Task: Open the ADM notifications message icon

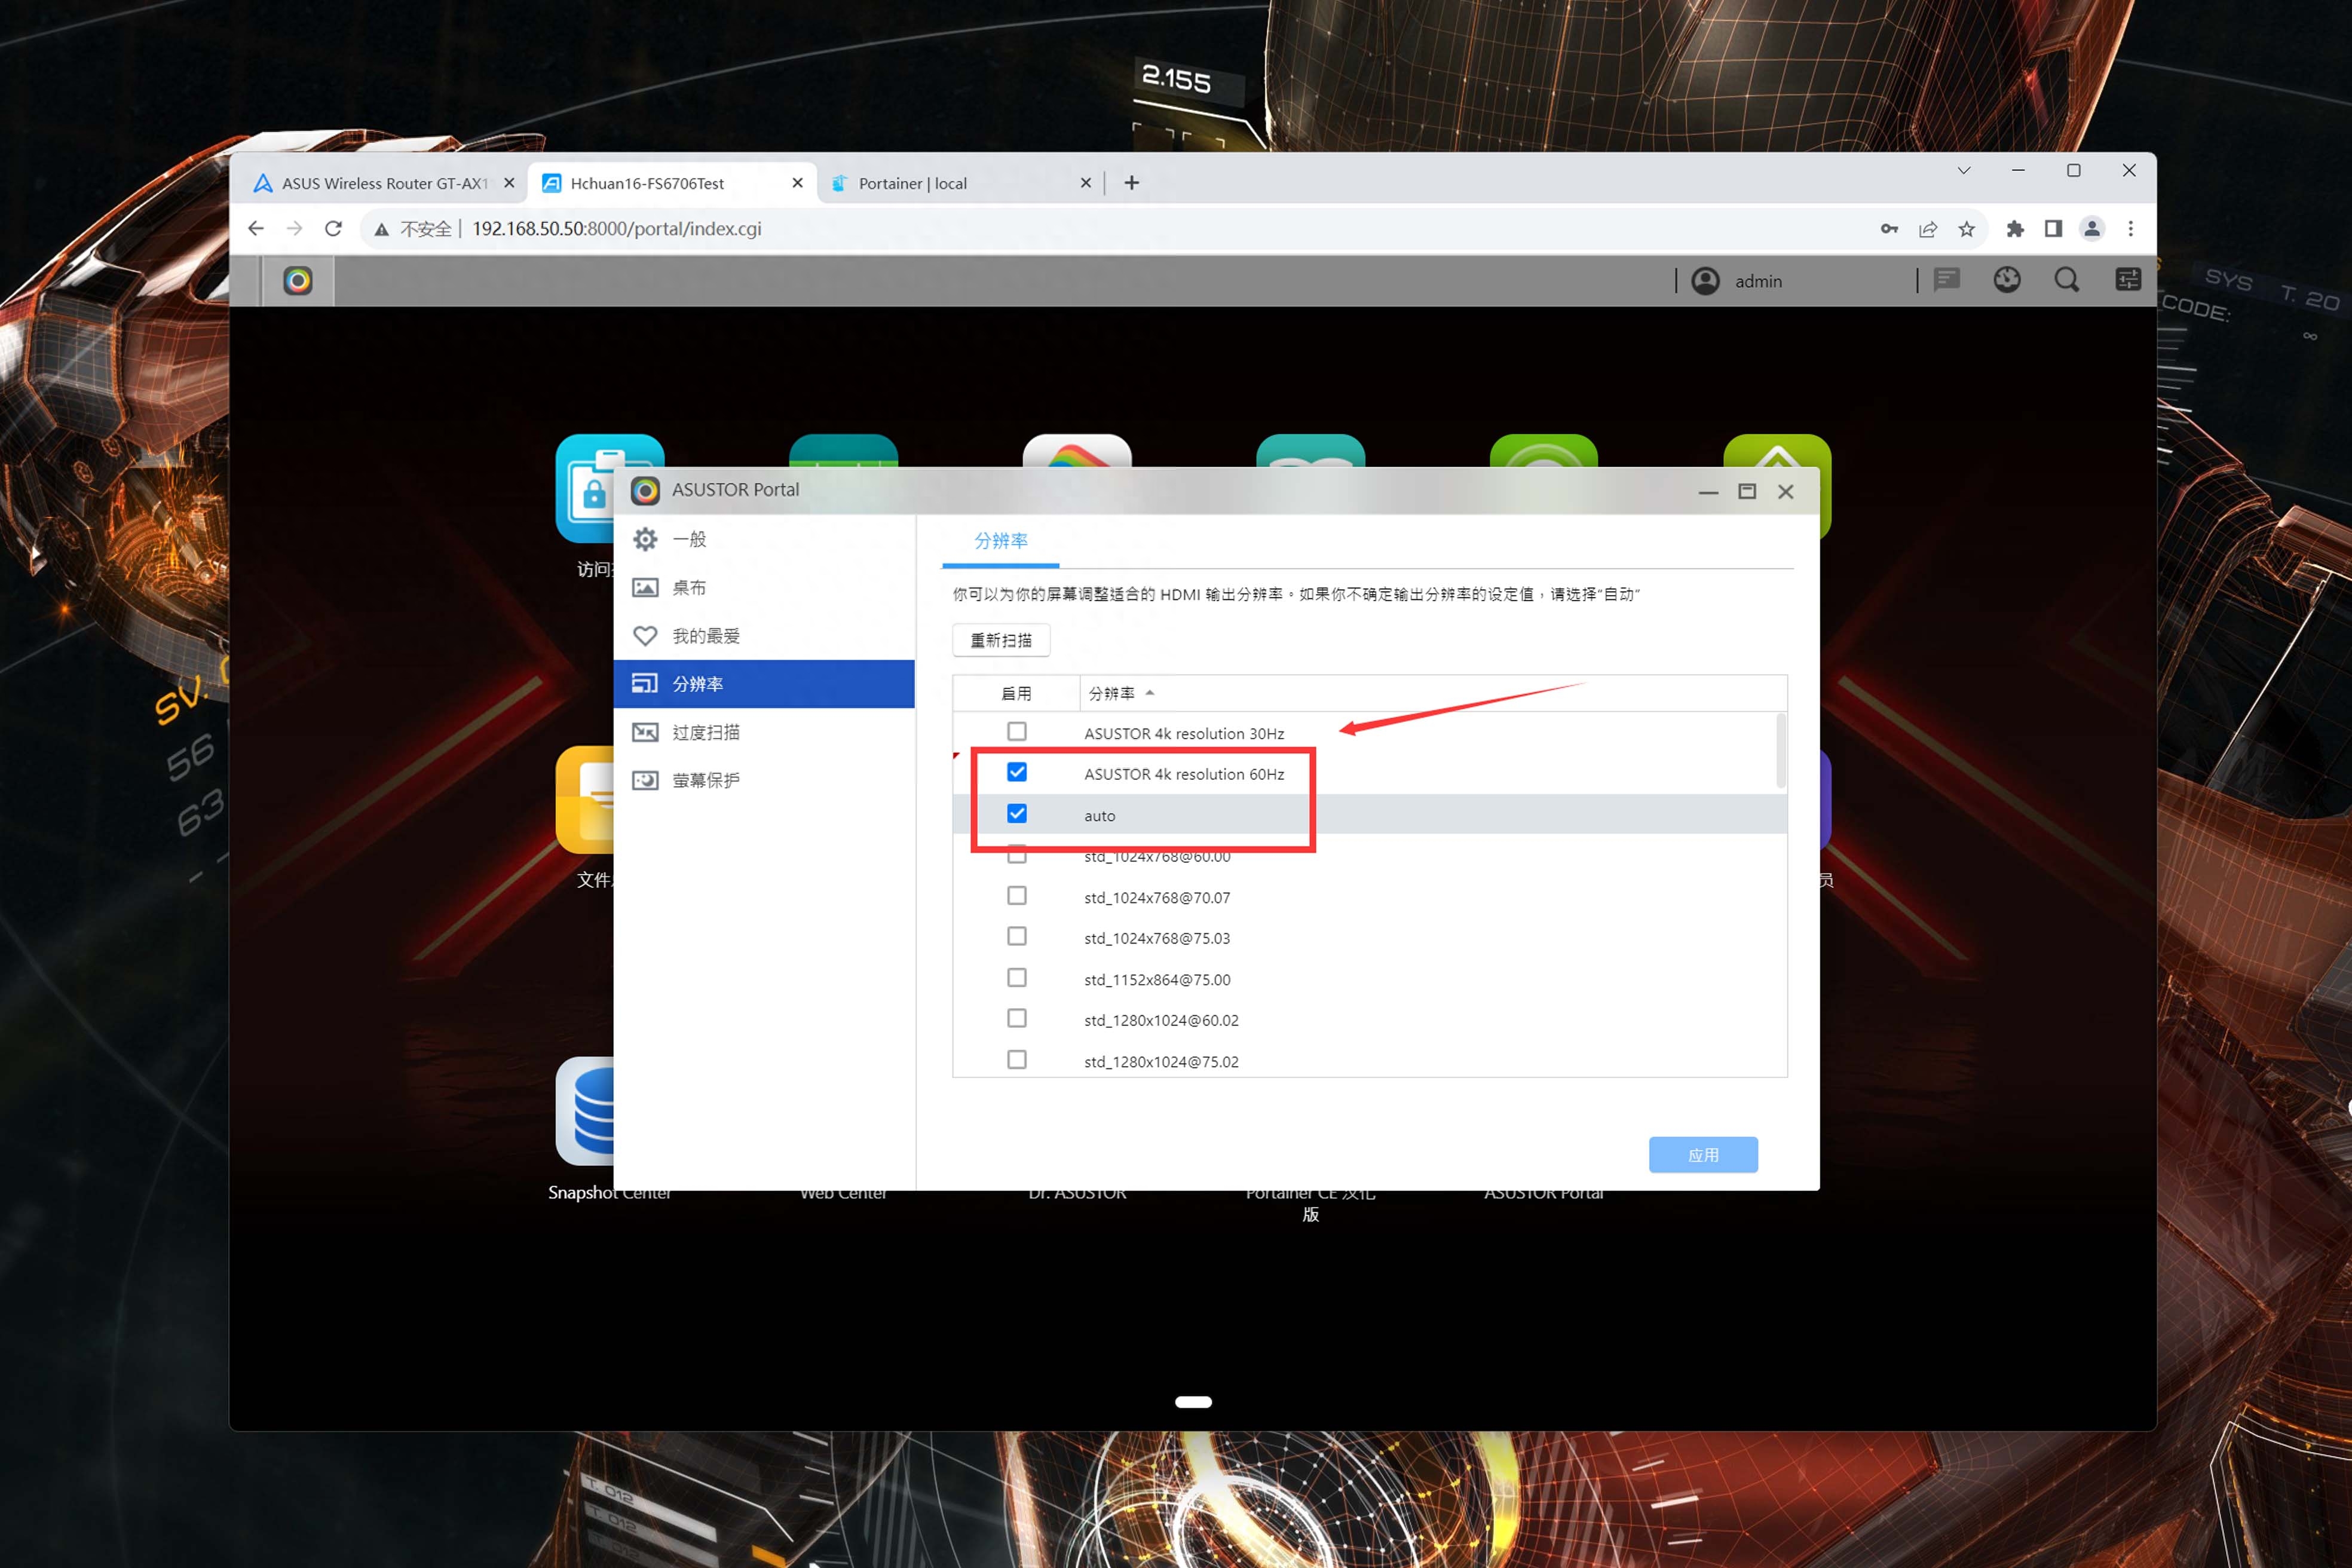Action: (x=1946, y=280)
